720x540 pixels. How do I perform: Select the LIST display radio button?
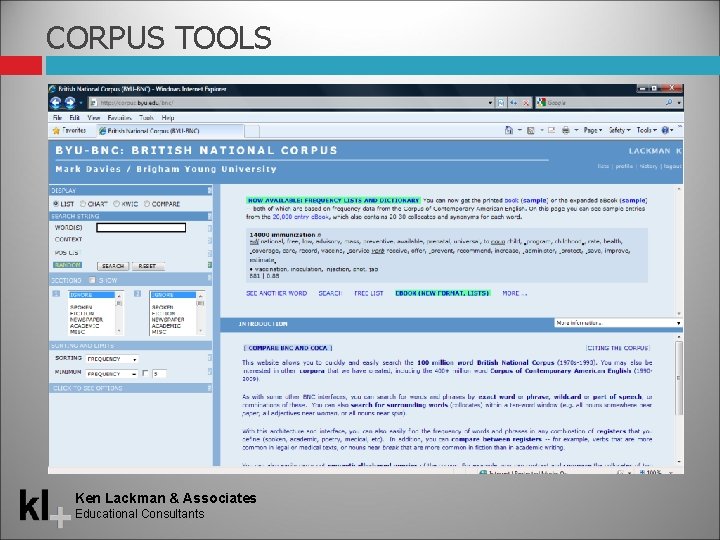pos(56,204)
